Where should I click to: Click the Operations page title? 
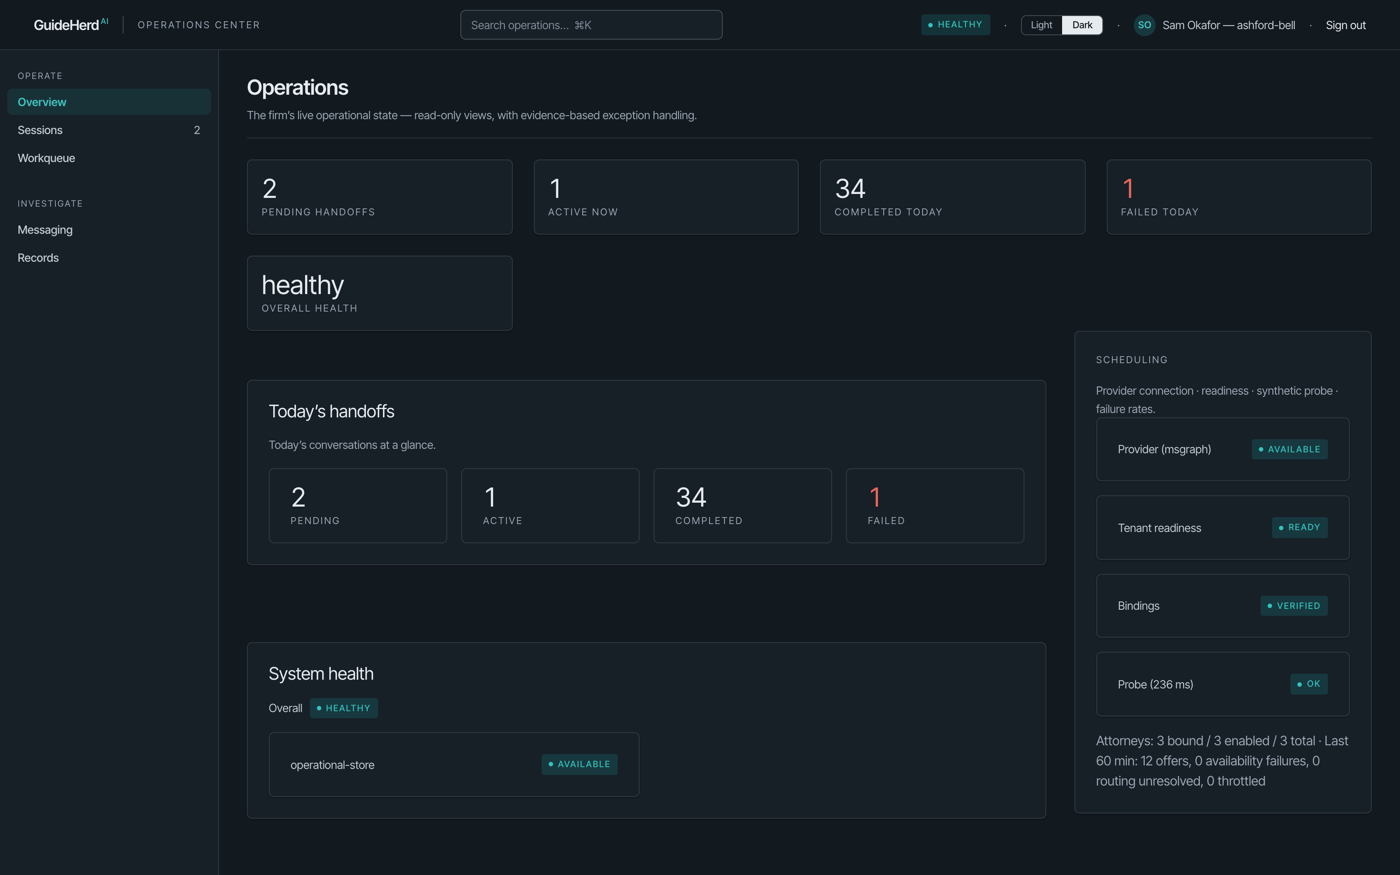(298, 87)
